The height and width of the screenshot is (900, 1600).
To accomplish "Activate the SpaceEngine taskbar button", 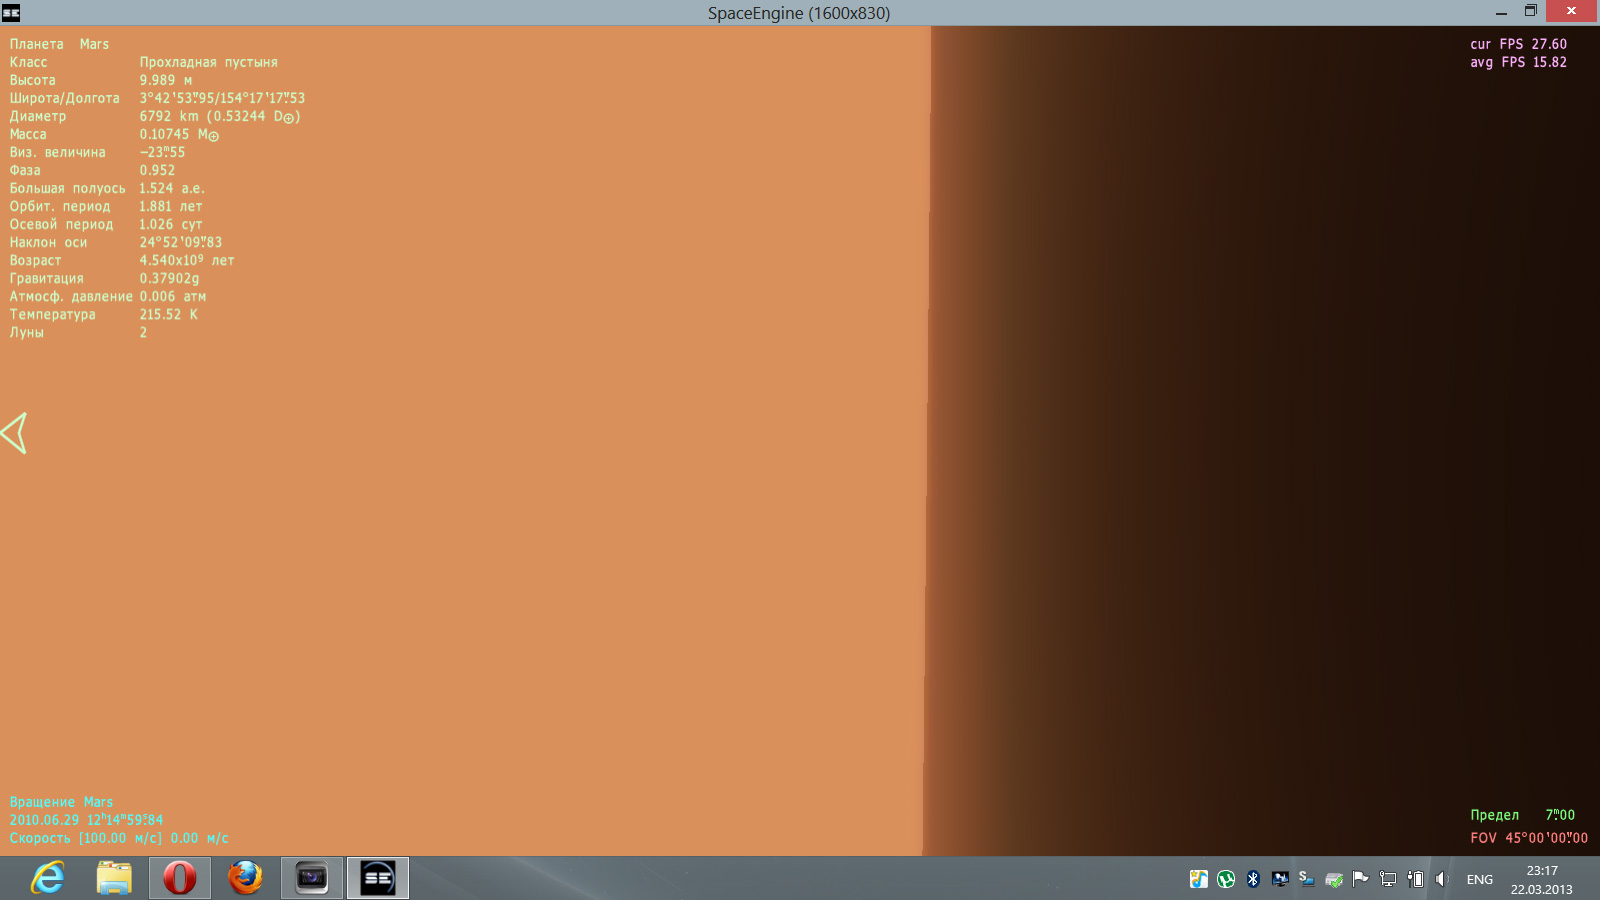I will (x=378, y=878).
